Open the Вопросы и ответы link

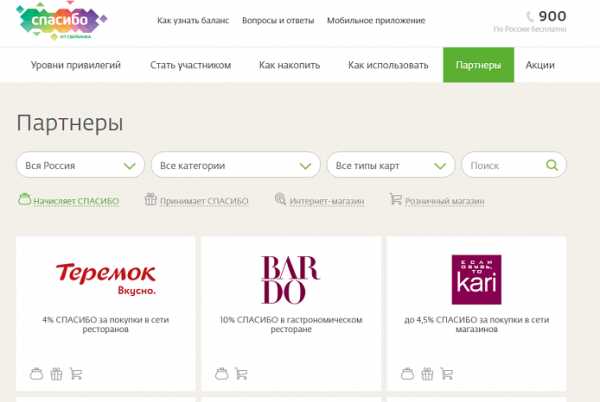coord(278,20)
